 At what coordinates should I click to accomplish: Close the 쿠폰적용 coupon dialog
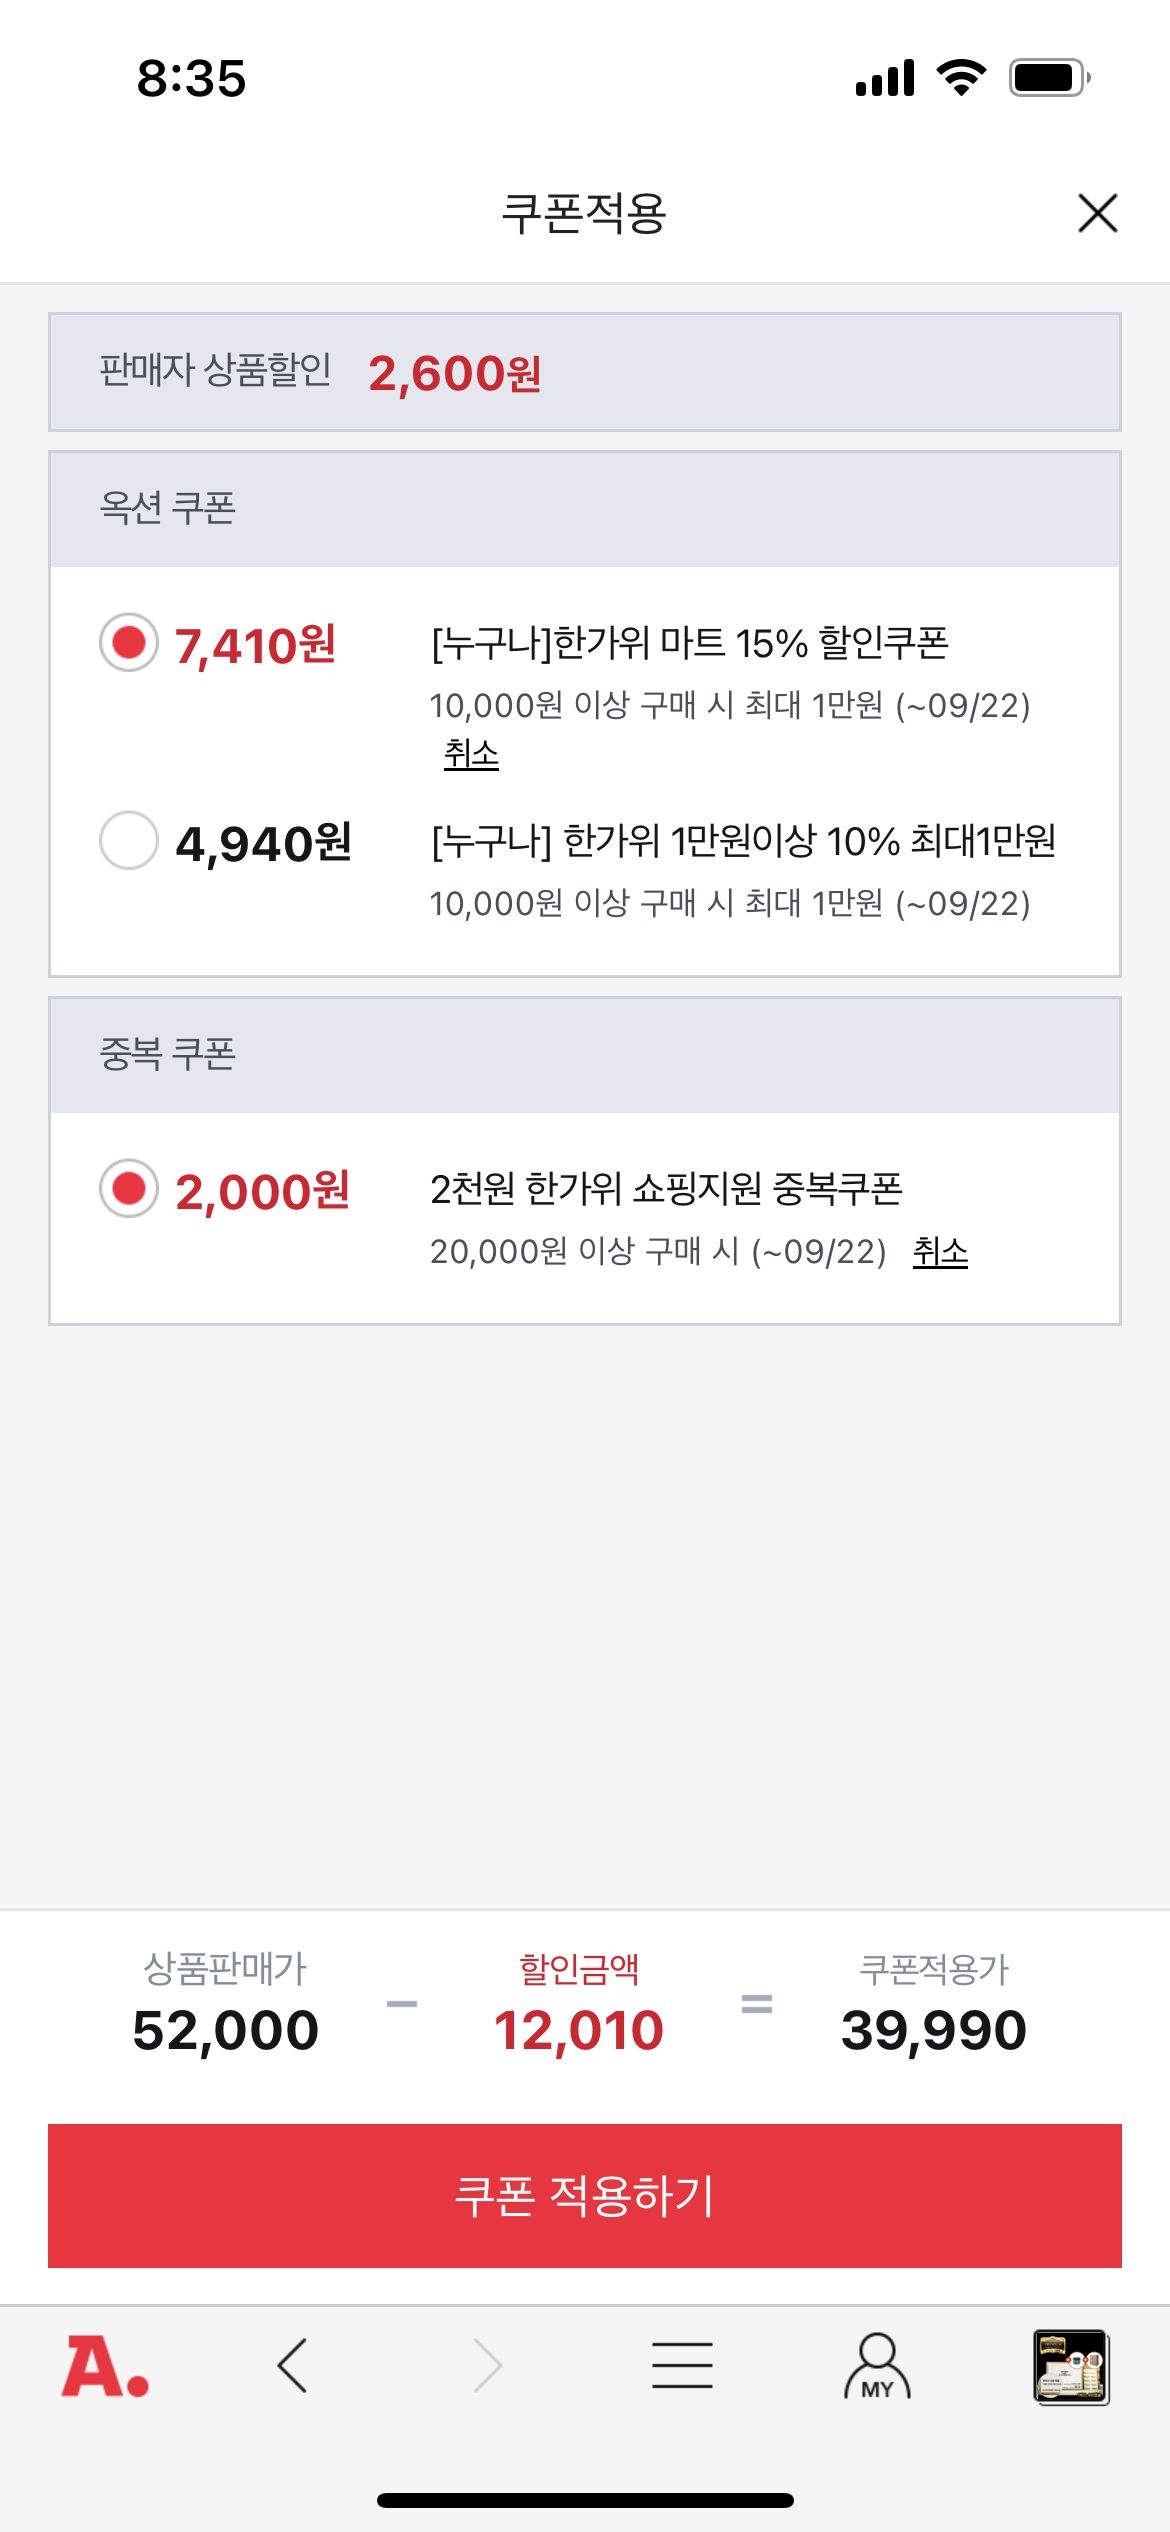coord(1097,213)
